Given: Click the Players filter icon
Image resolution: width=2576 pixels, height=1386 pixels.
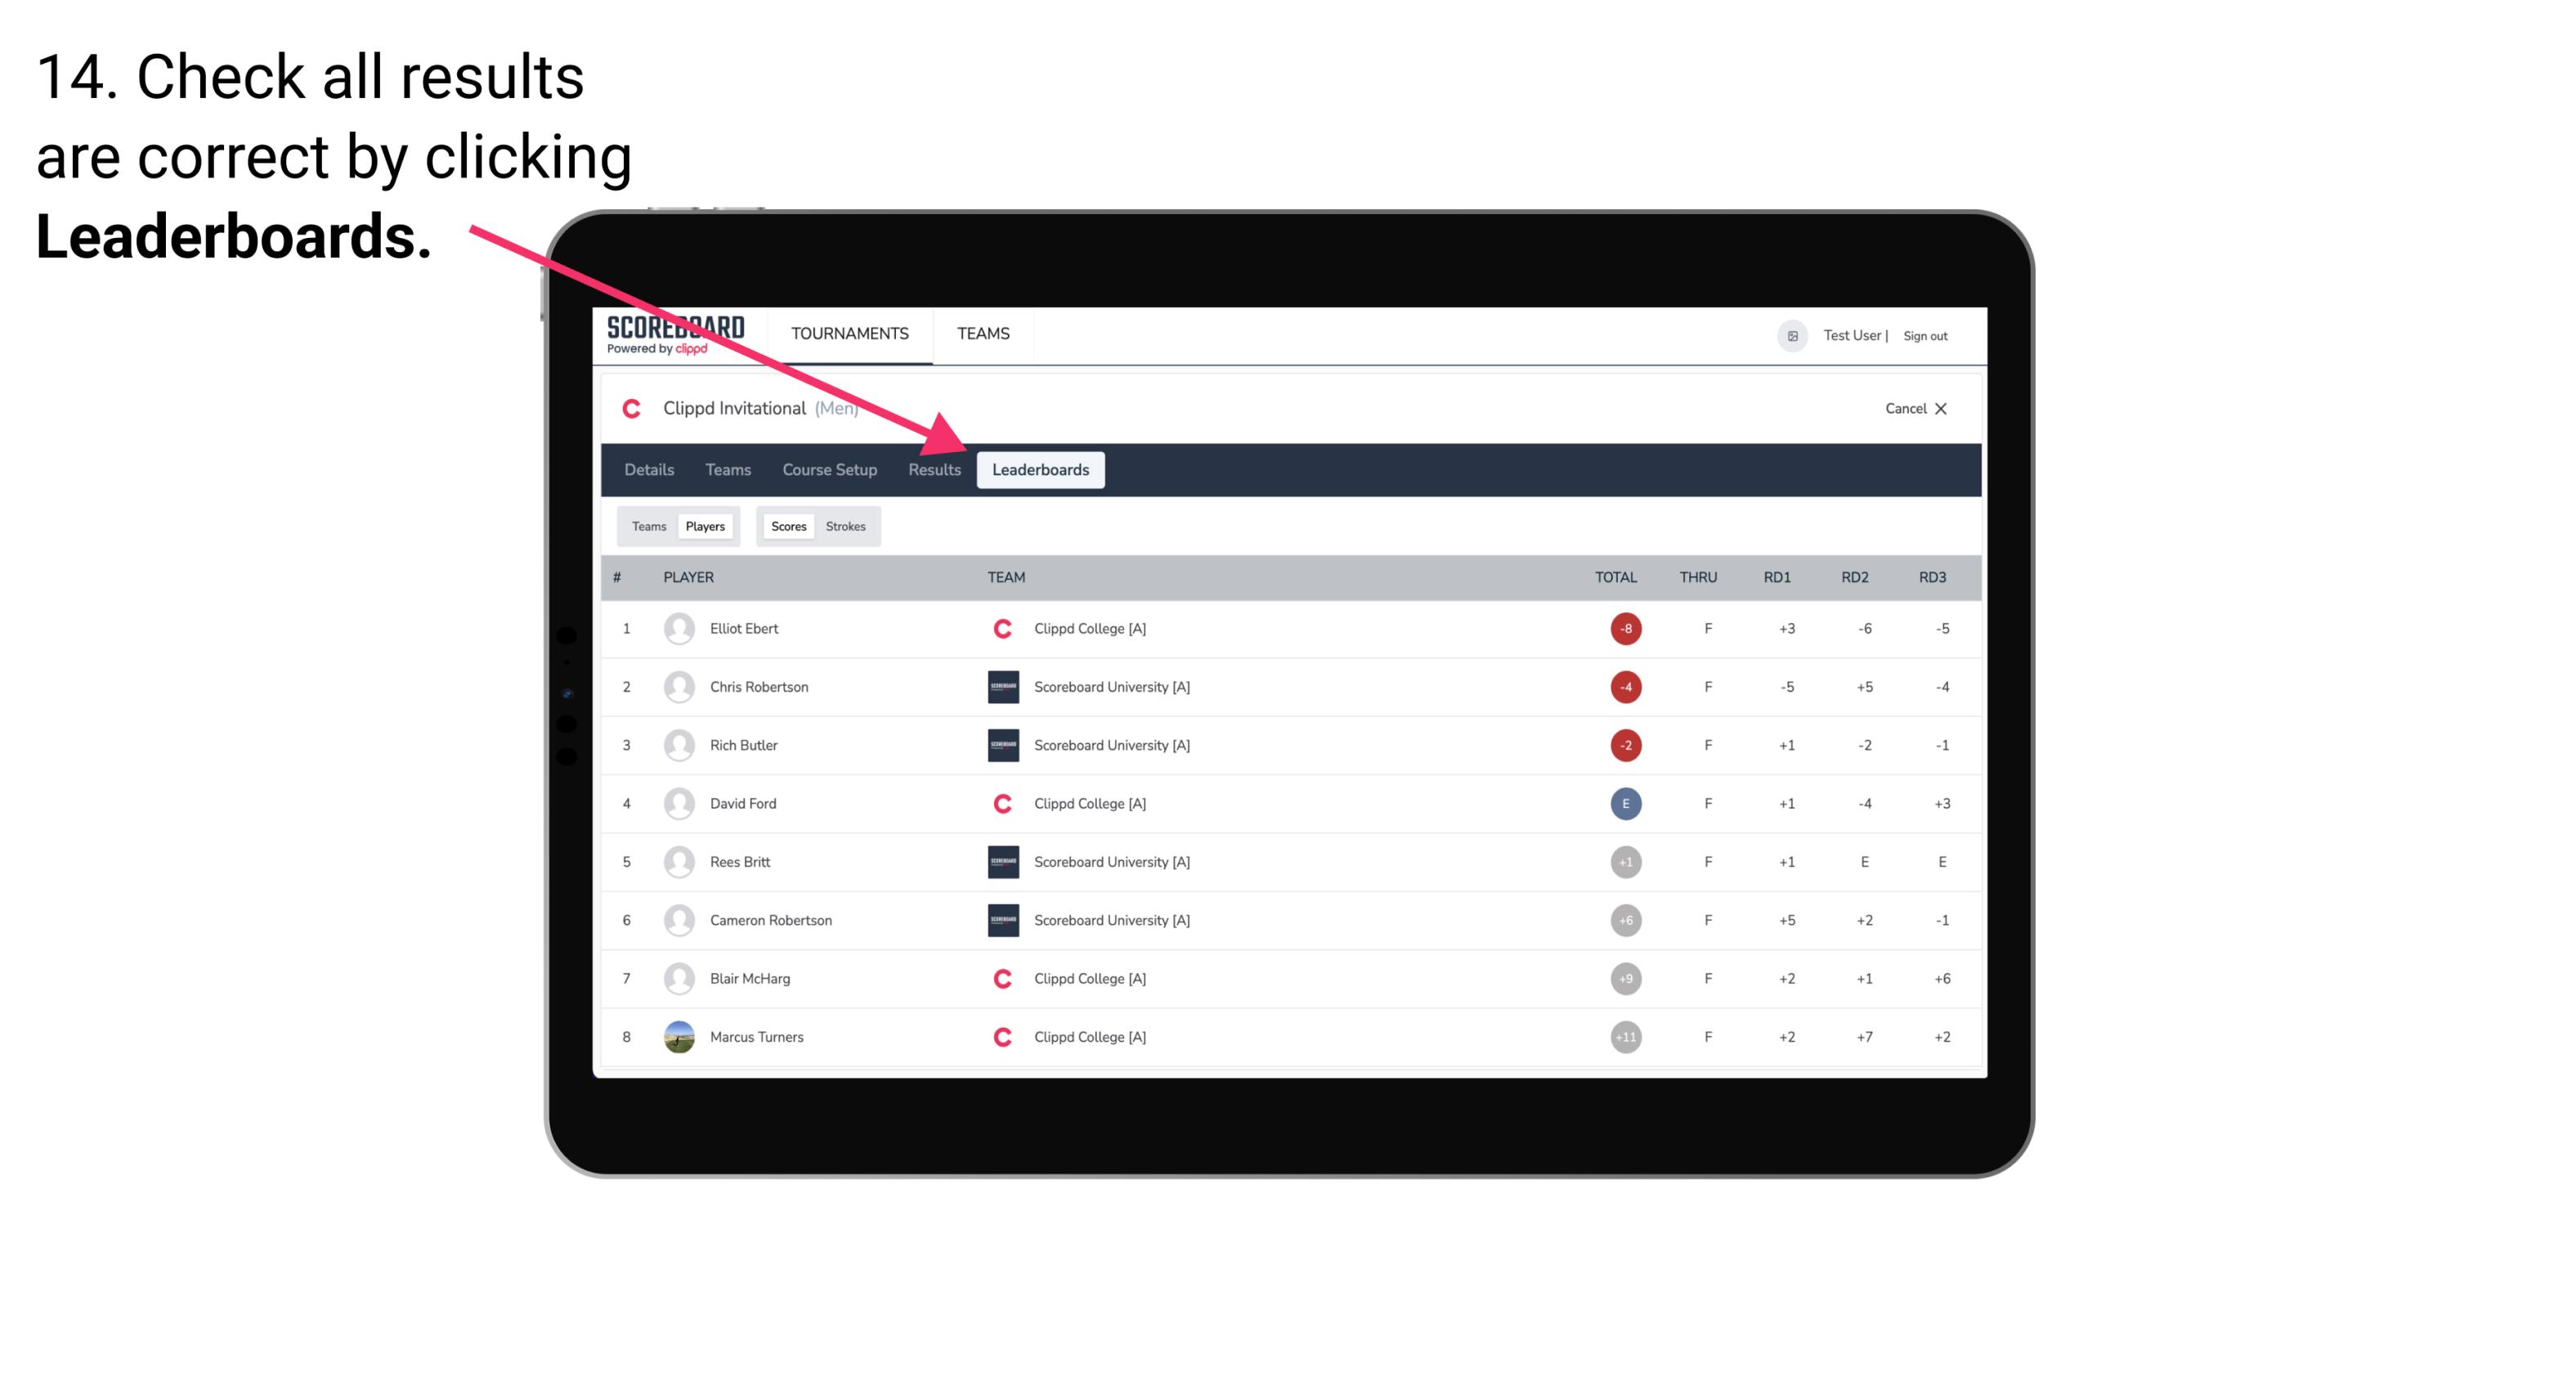Looking at the screenshot, I should tap(705, 526).
